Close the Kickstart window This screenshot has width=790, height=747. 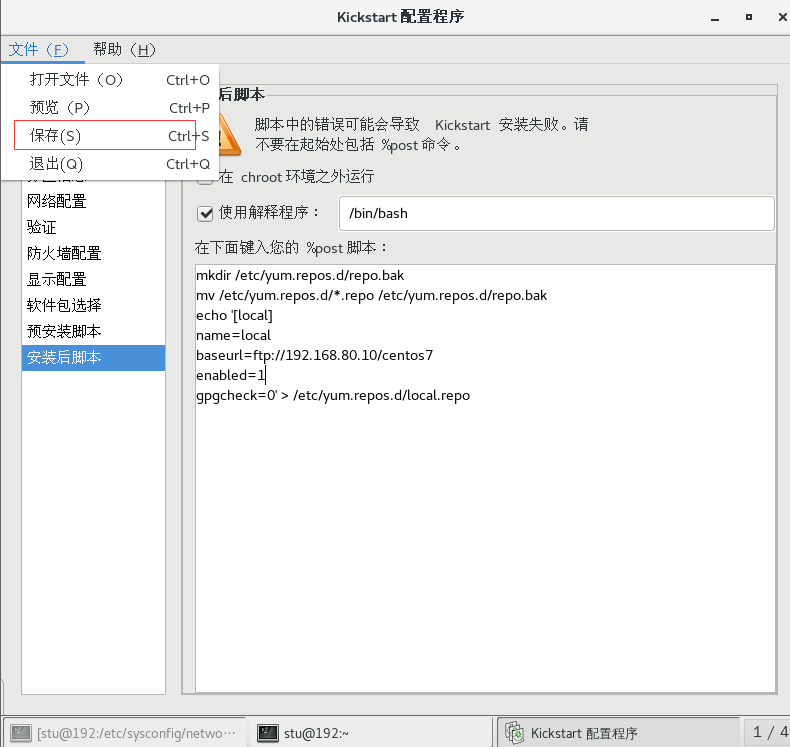pos(782,17)
